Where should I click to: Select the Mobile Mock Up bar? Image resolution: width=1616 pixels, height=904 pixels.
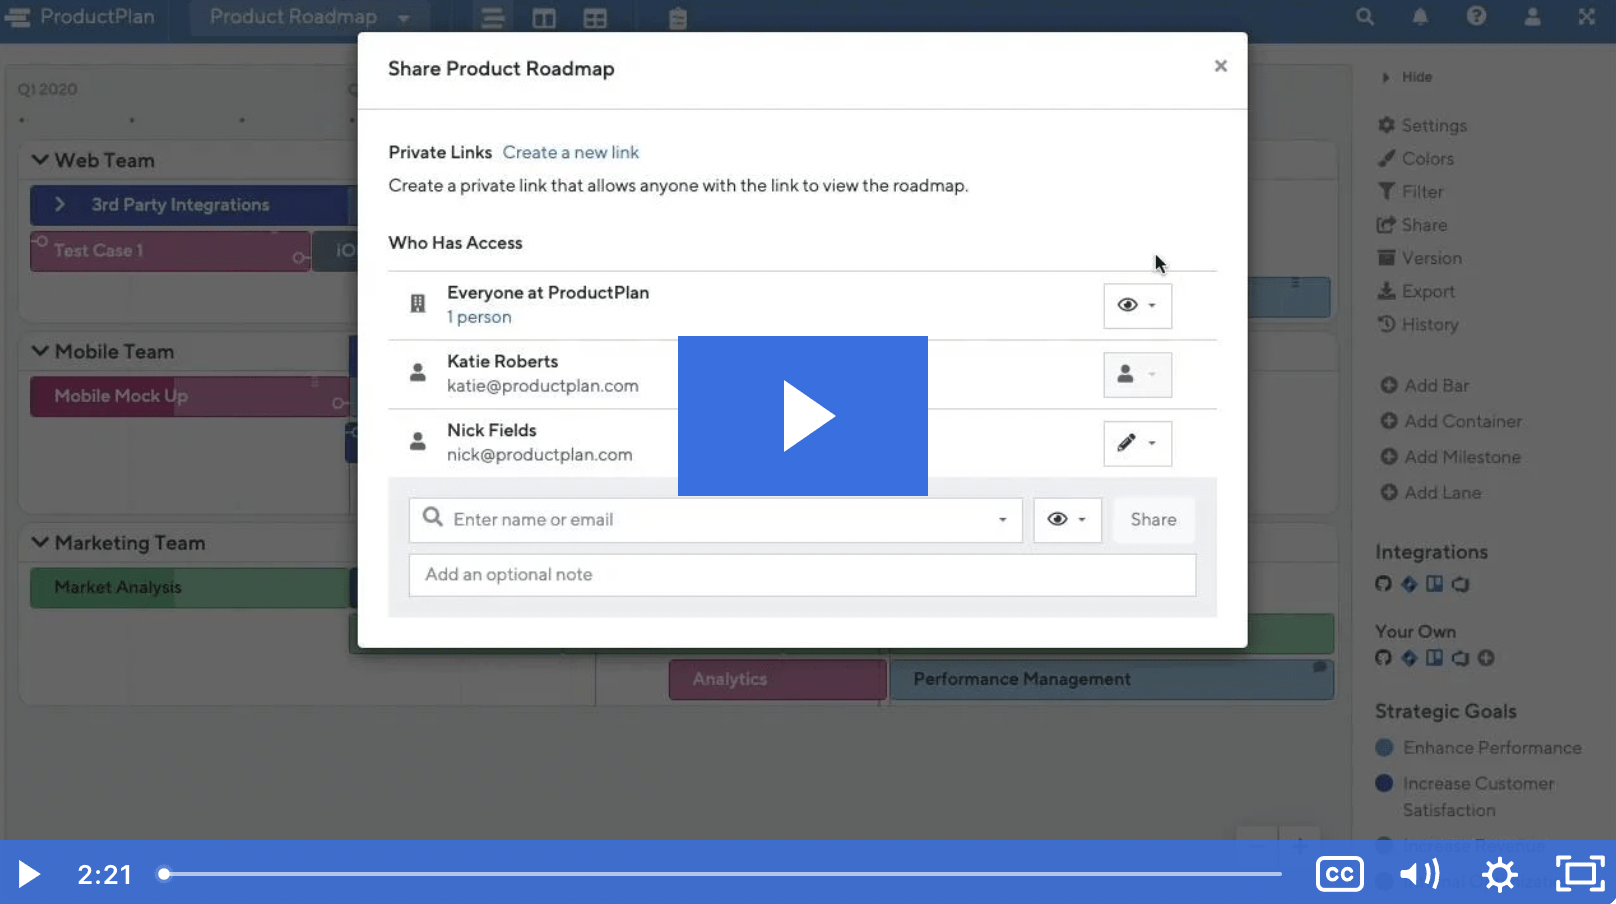190,396
